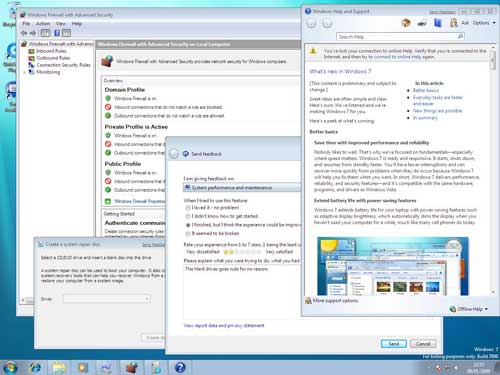Open 'View report data and privacy statement' link
The width and height of the screenshot is (500, 375).
224,325
